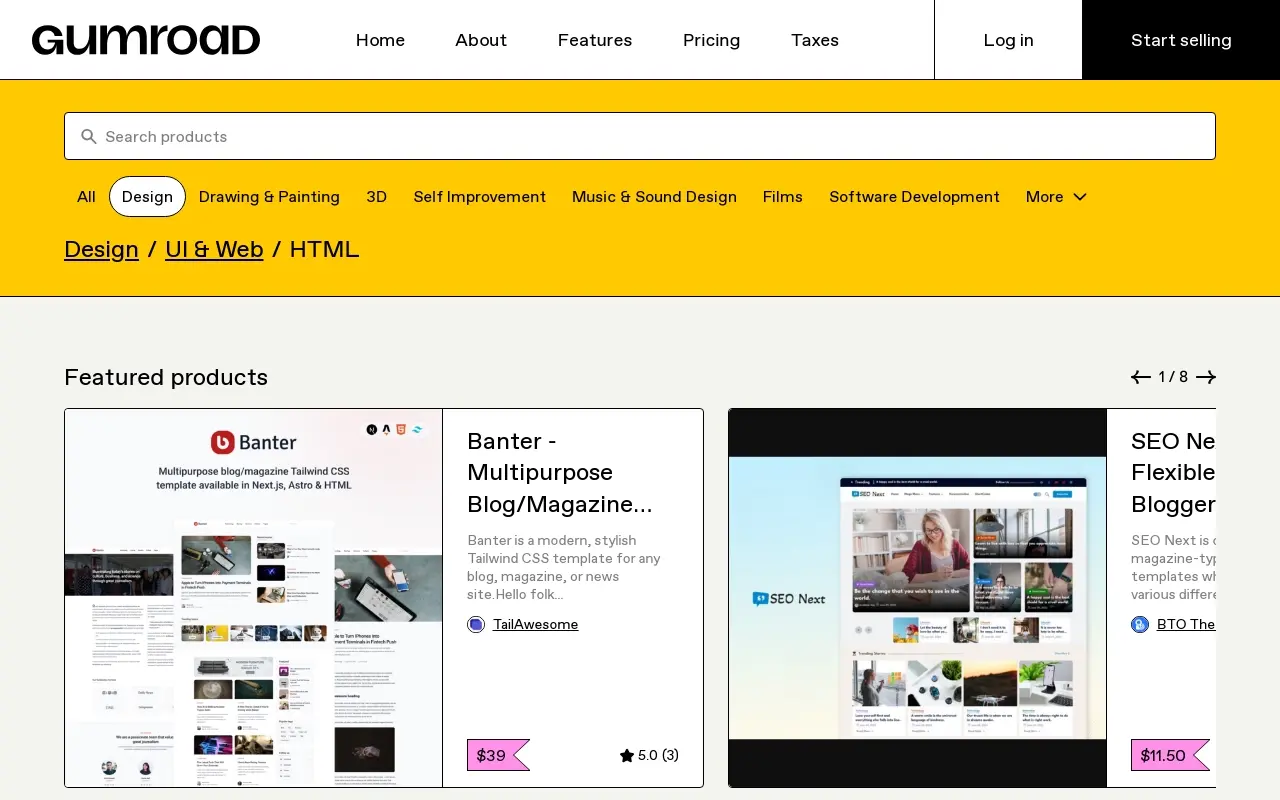Screen dimensions: 1280x800
Task: Open the Taxes page
Action: click(x=815, y=40)
